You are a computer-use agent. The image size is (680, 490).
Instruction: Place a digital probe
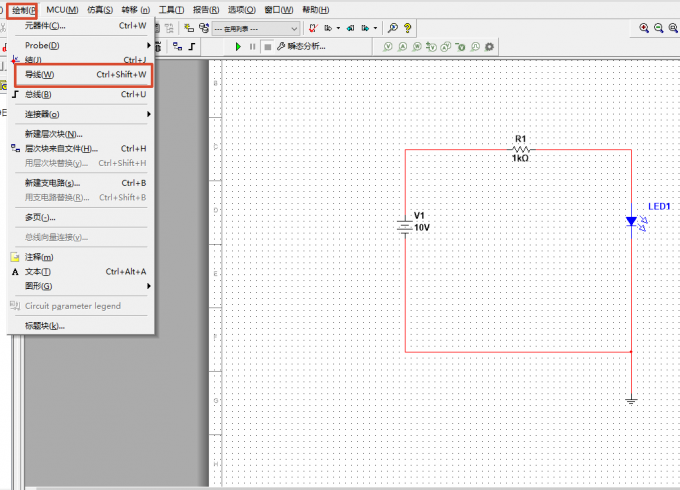pyautogui.click(x=475, y=46)
